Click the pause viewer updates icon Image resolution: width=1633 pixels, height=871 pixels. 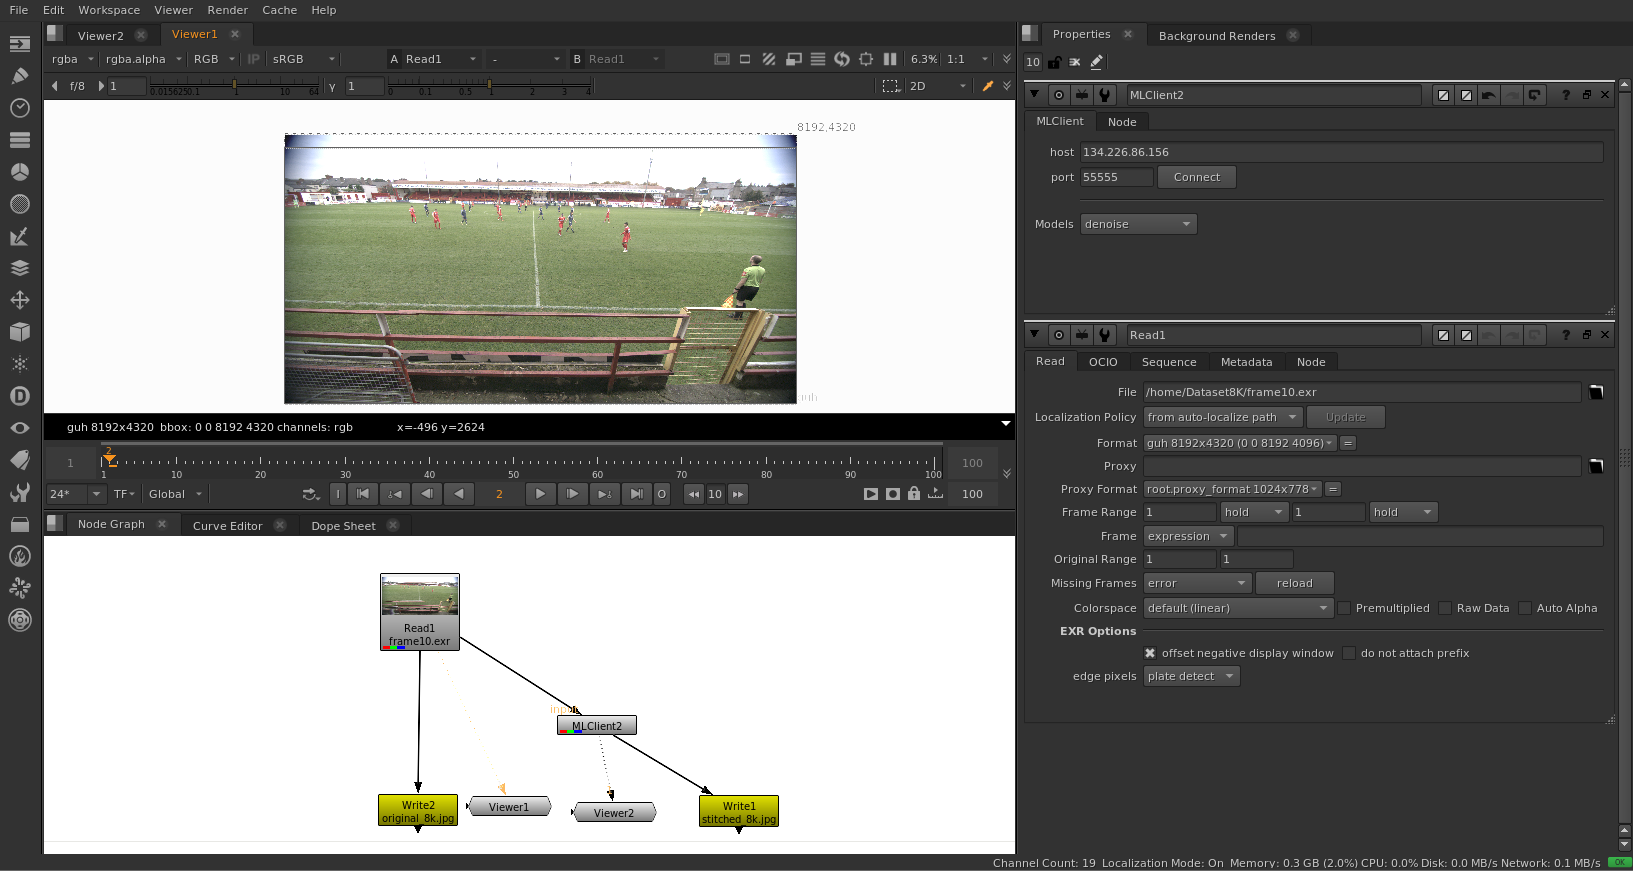(890, 59)
